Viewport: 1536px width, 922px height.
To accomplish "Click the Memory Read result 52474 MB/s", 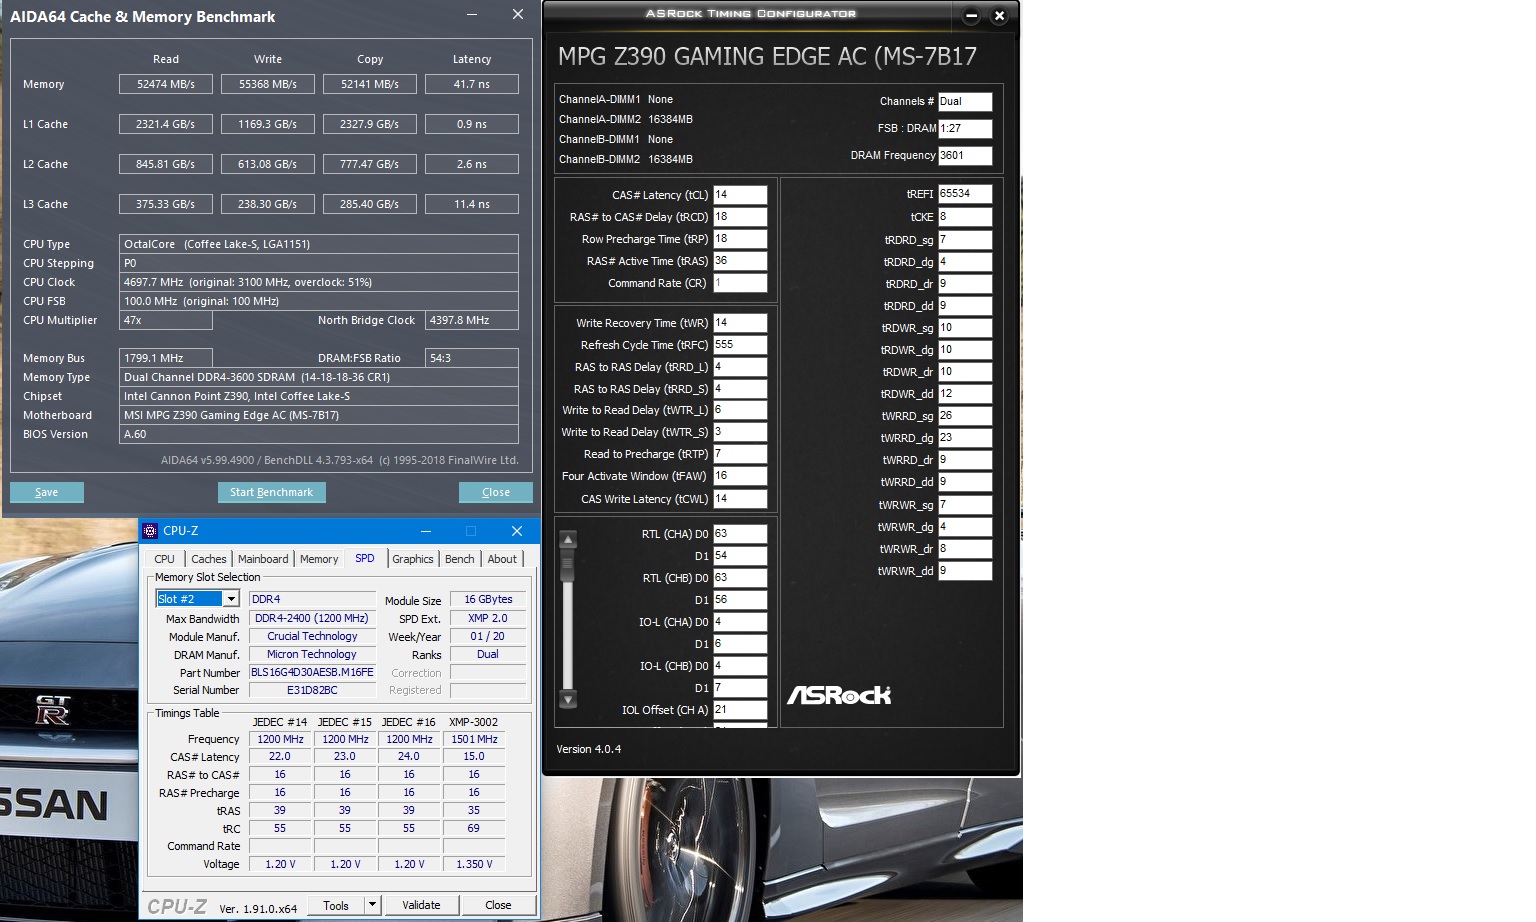I will point(166,84).
